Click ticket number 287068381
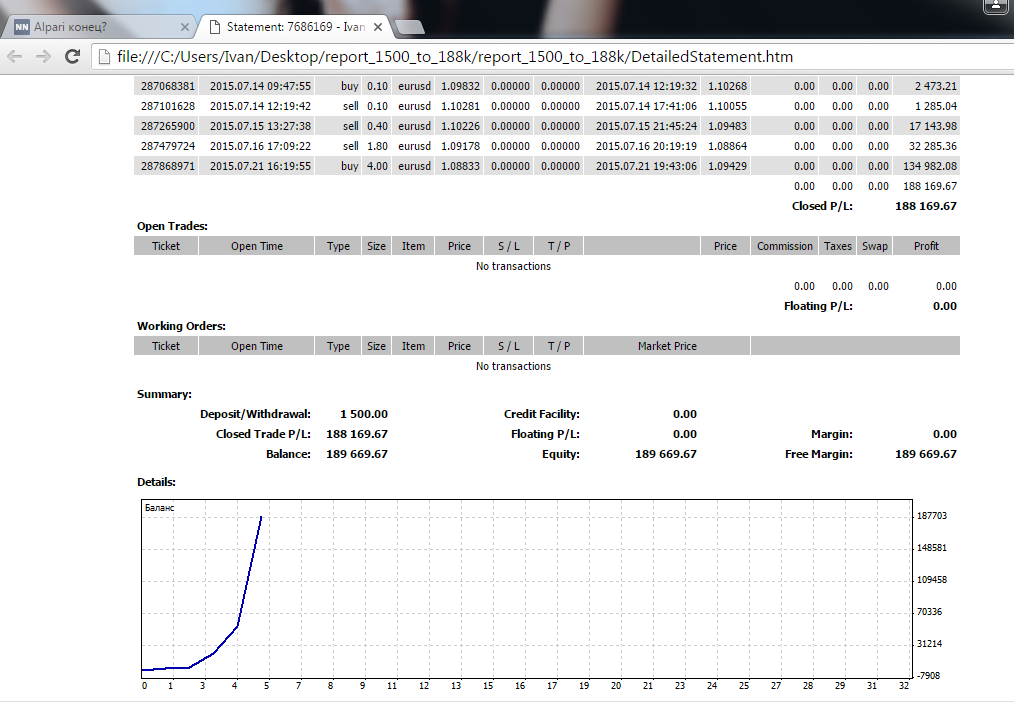This screenshot has width=1014, height=702. pos(167,86)
